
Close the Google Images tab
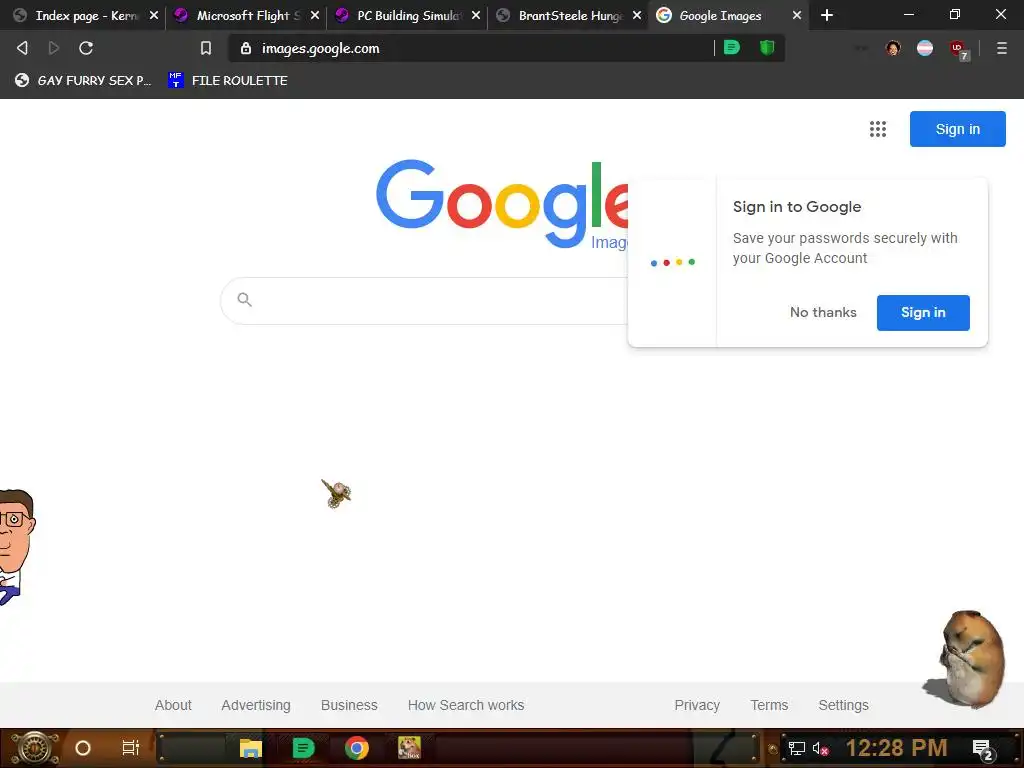click(797, 15)
